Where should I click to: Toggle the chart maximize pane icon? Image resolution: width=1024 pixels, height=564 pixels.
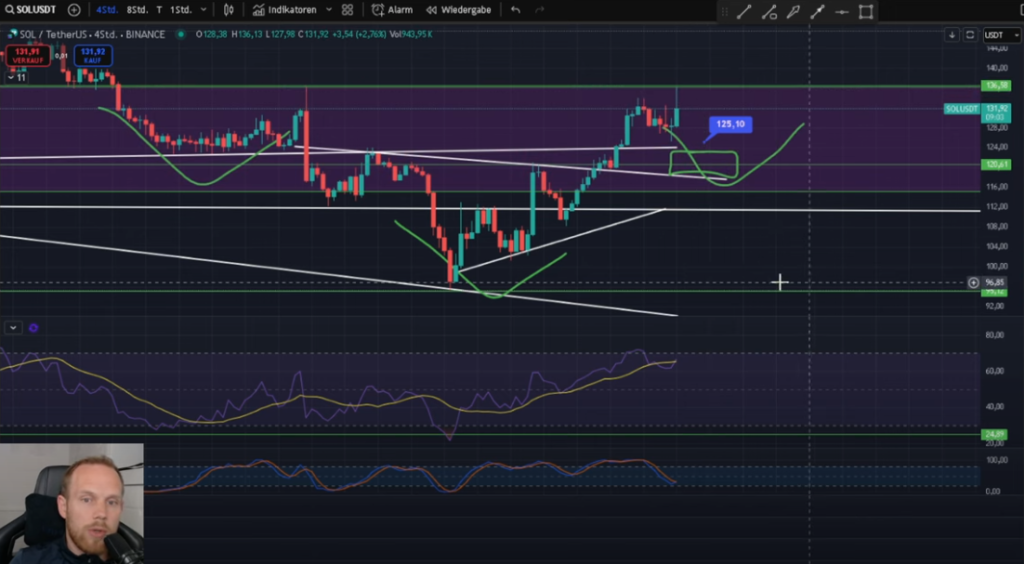[x=970, y=35]
